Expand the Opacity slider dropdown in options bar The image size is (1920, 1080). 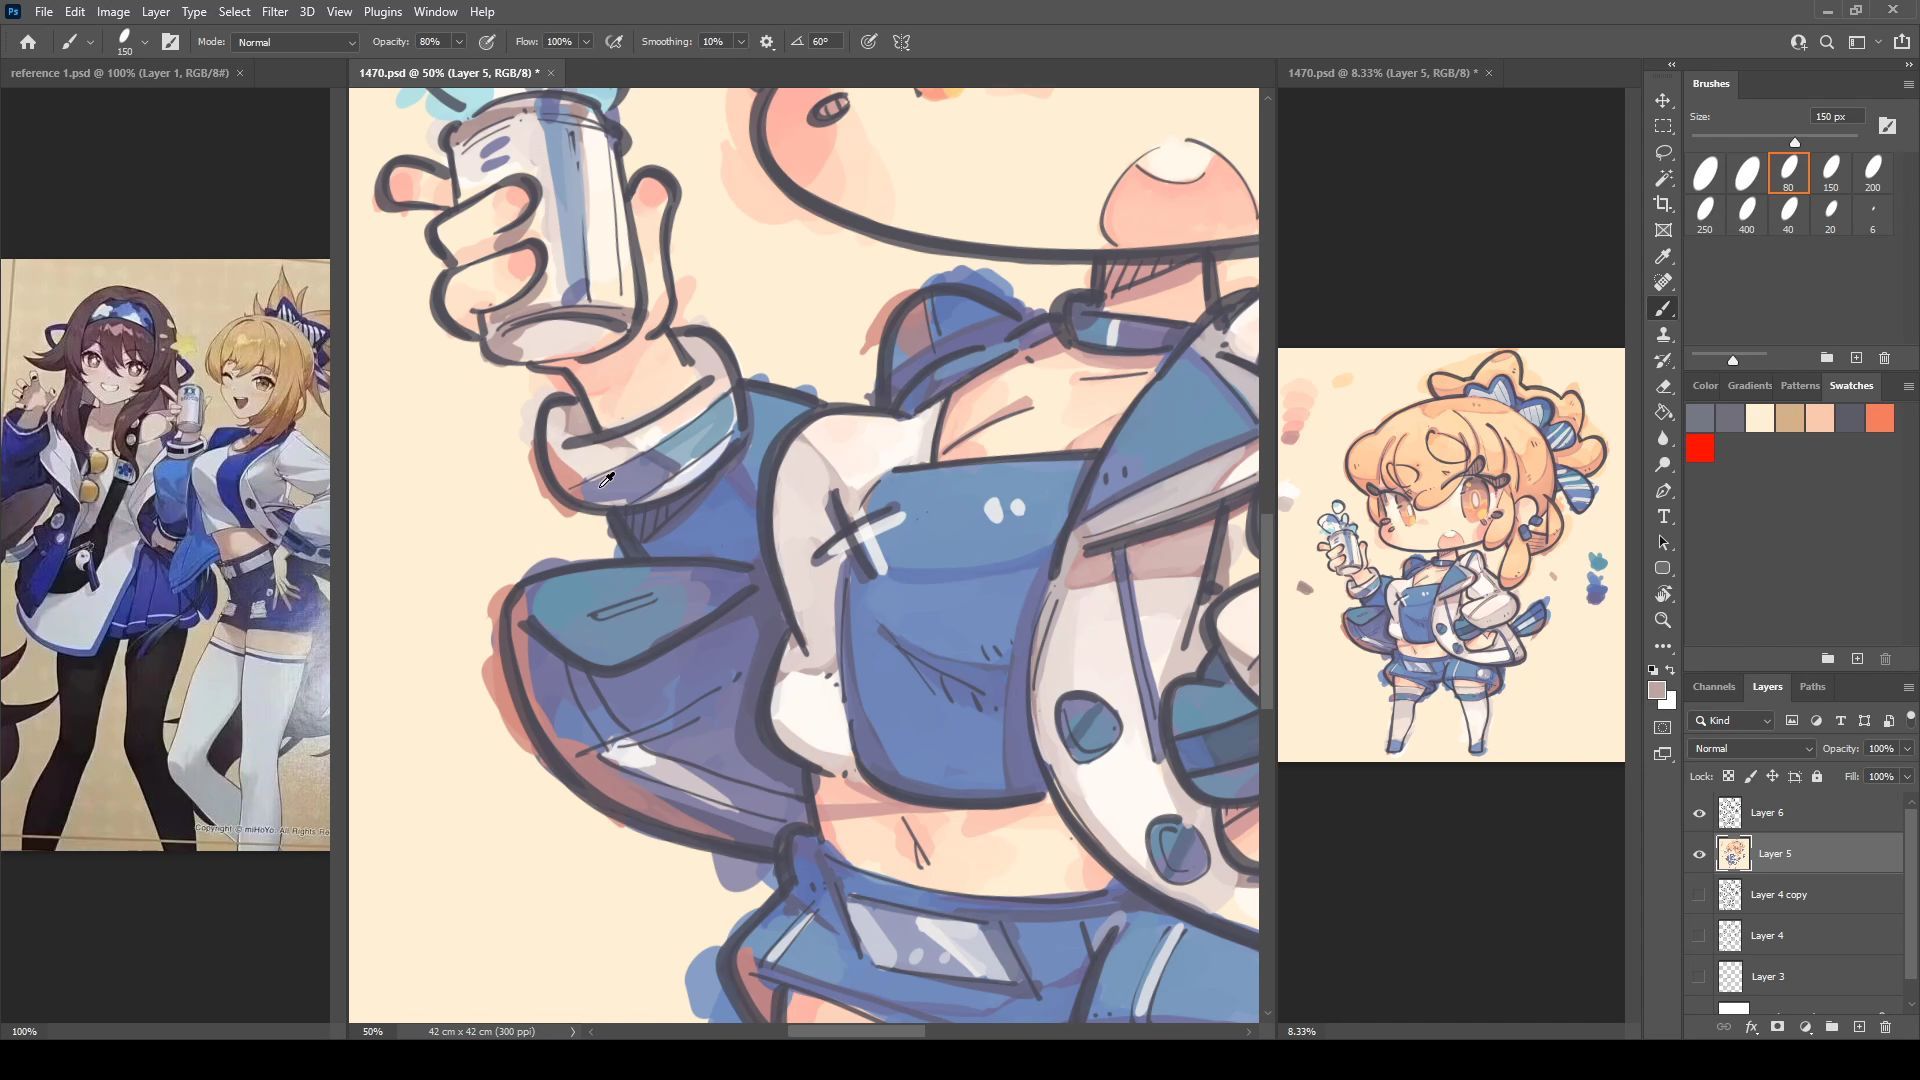[x=459, y=42]
